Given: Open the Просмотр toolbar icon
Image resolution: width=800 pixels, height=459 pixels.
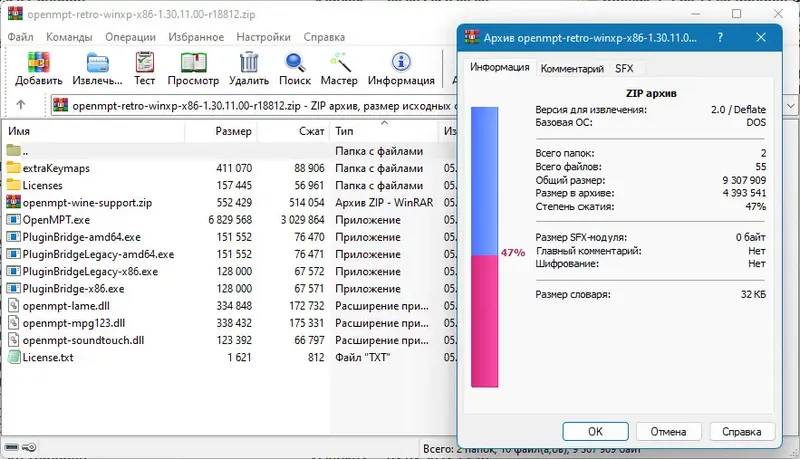Looking at the screenshot, I should [193, 63].
